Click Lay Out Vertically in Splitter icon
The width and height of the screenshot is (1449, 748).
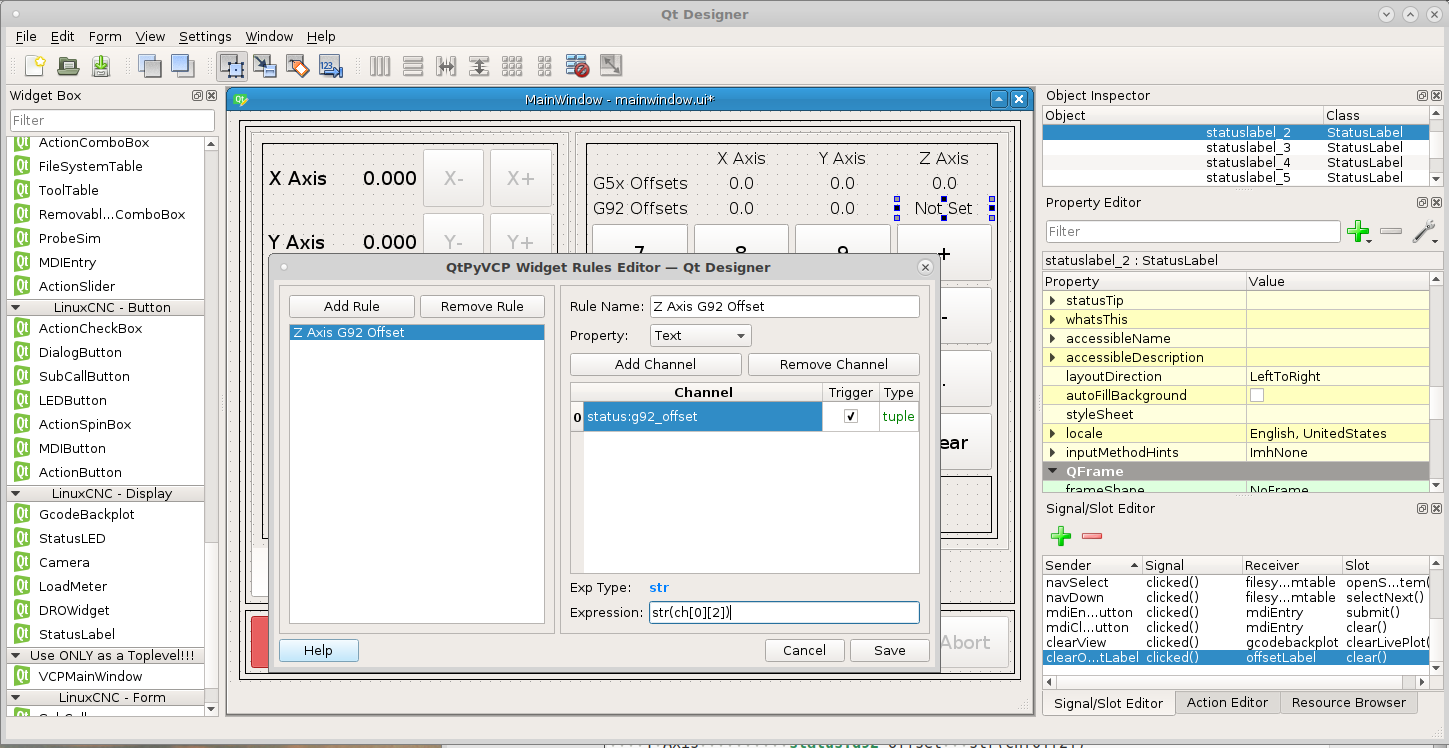[479, 66]
